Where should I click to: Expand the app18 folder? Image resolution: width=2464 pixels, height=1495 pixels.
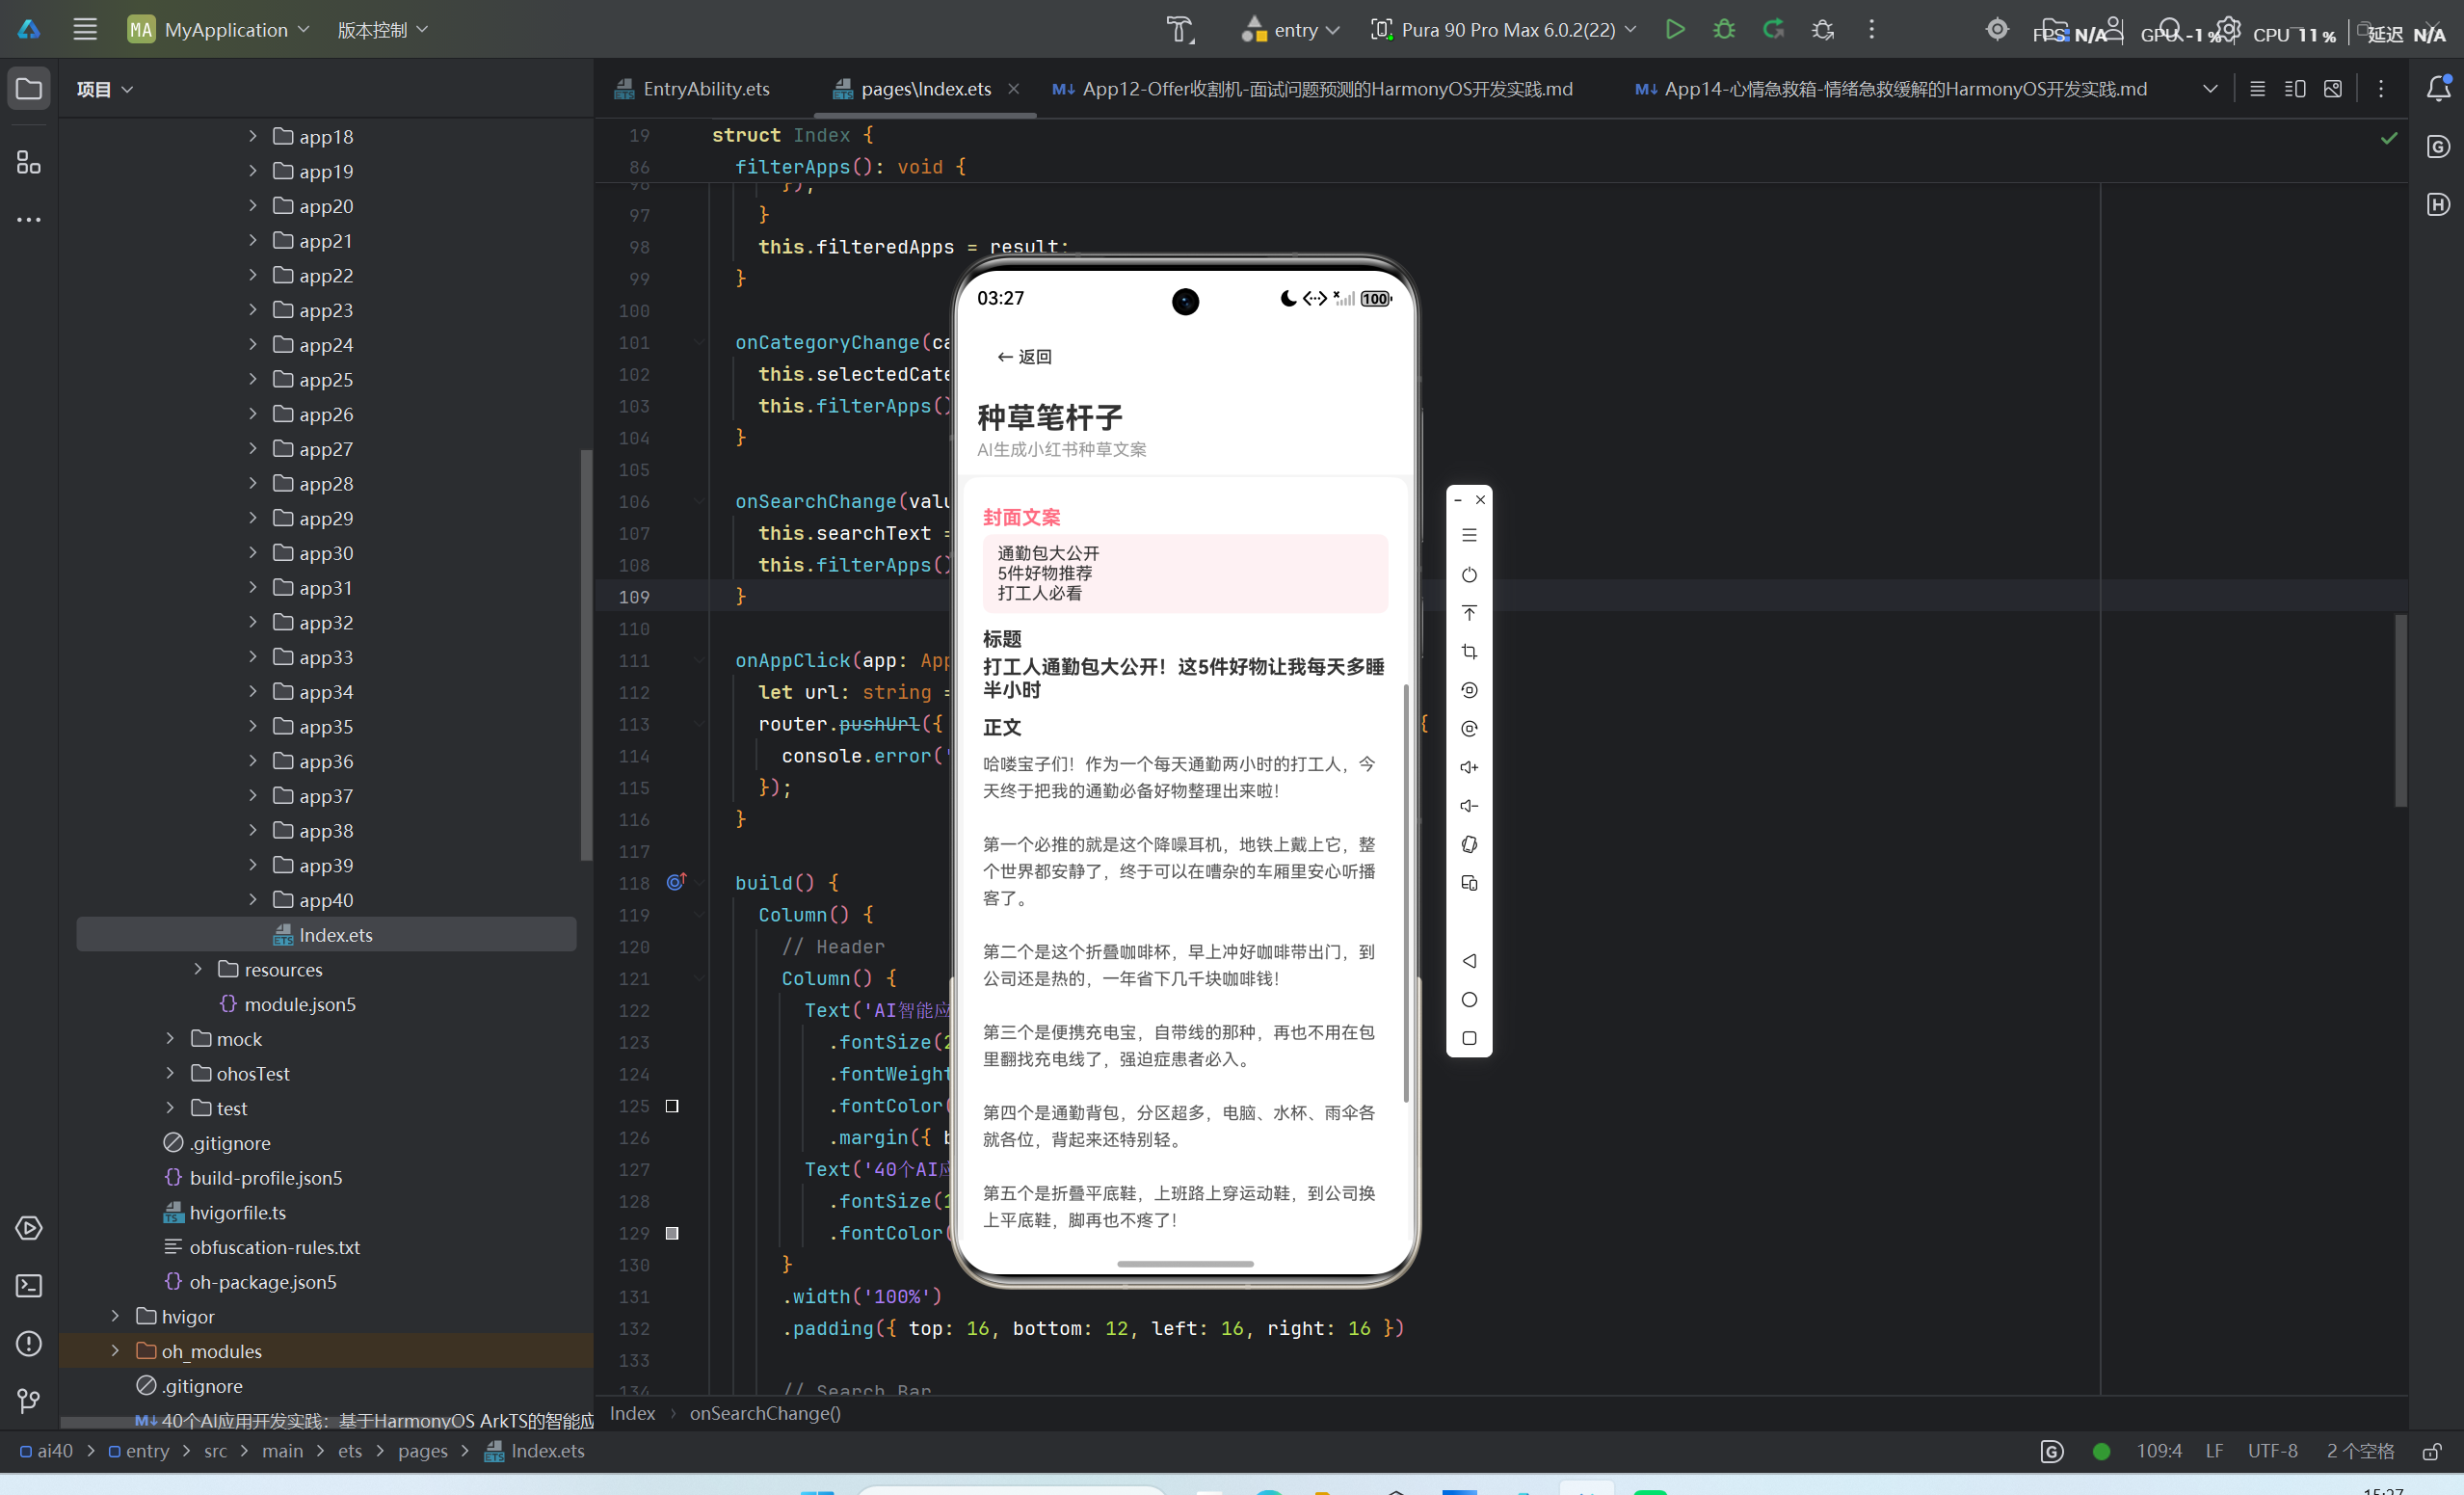coord(253,136)
